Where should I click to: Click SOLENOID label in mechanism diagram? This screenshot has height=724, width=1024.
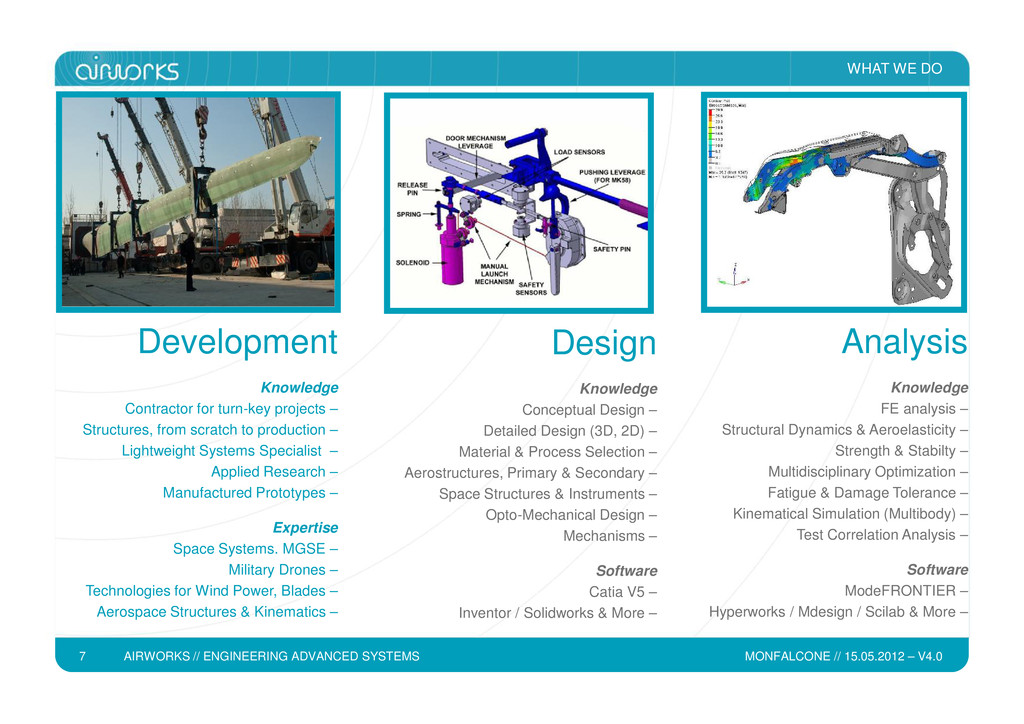[412, 263]
